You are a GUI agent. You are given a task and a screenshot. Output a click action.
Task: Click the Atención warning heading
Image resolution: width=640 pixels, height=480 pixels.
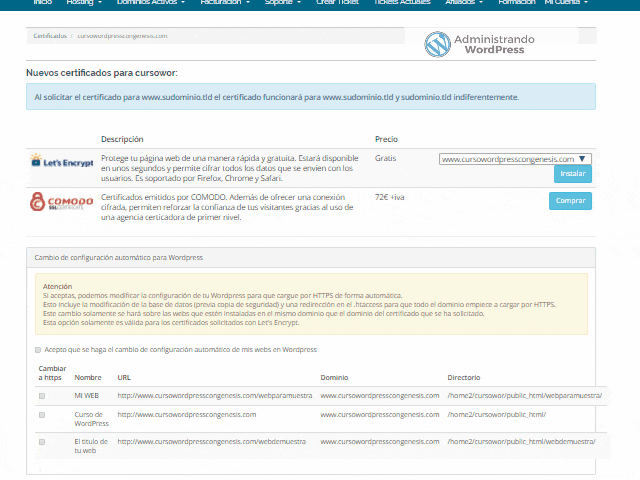click(58, 287)
